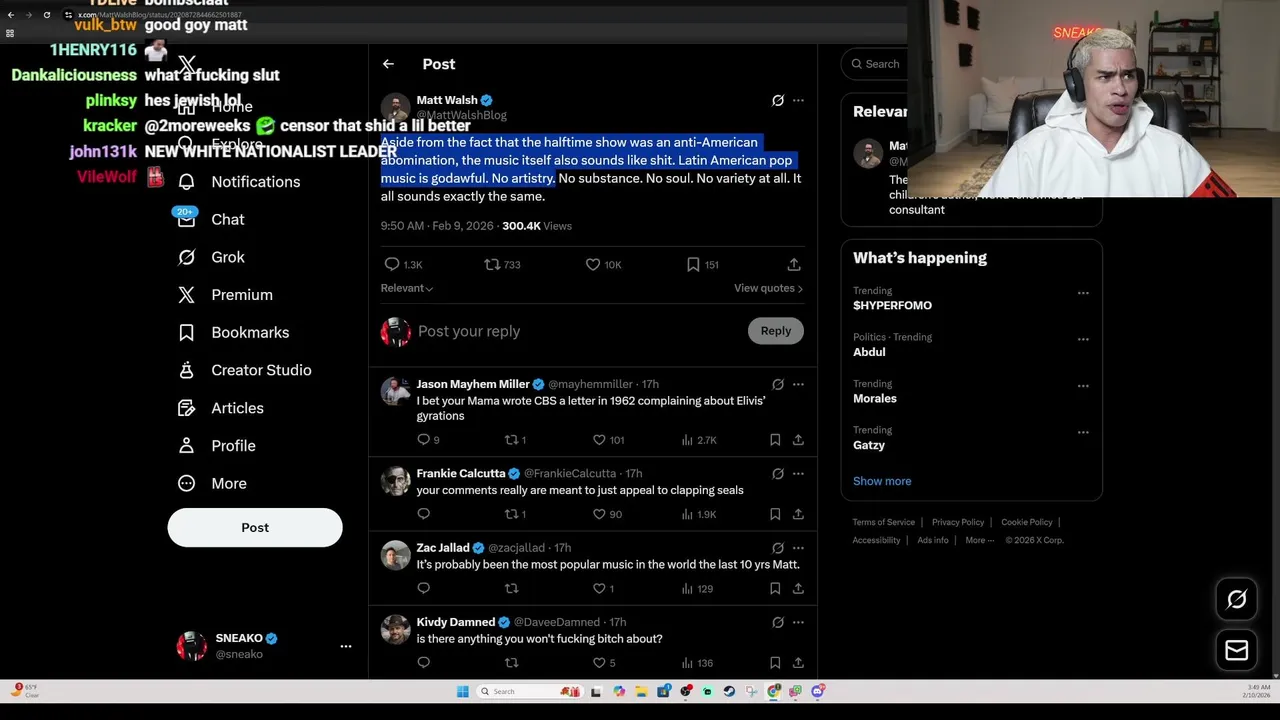Click the taskbar Search box
This screenshot has width=1280, height=720.
pos(528,691)
